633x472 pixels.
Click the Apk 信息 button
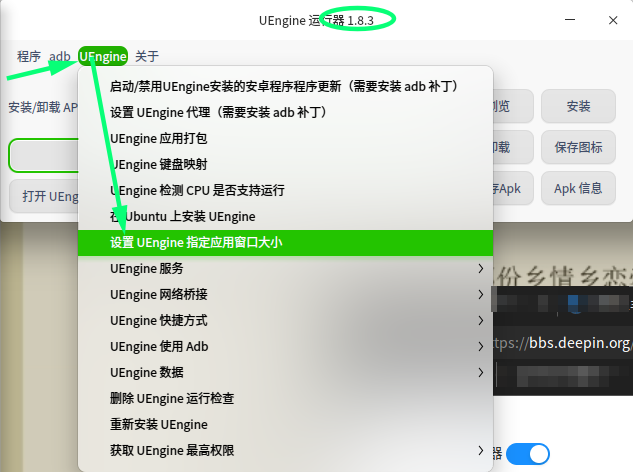[x=578, y=188]
